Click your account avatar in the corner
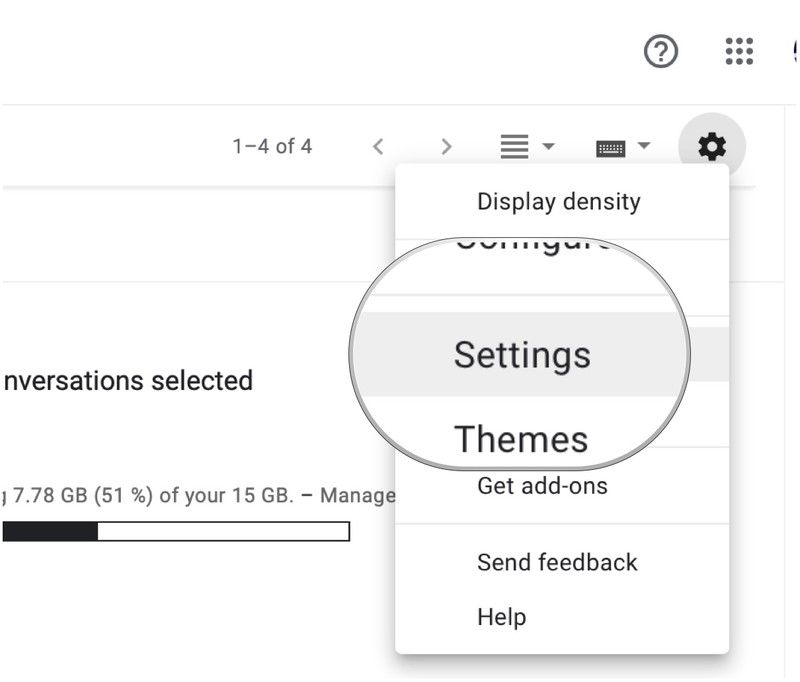 [x=795, y=48]
